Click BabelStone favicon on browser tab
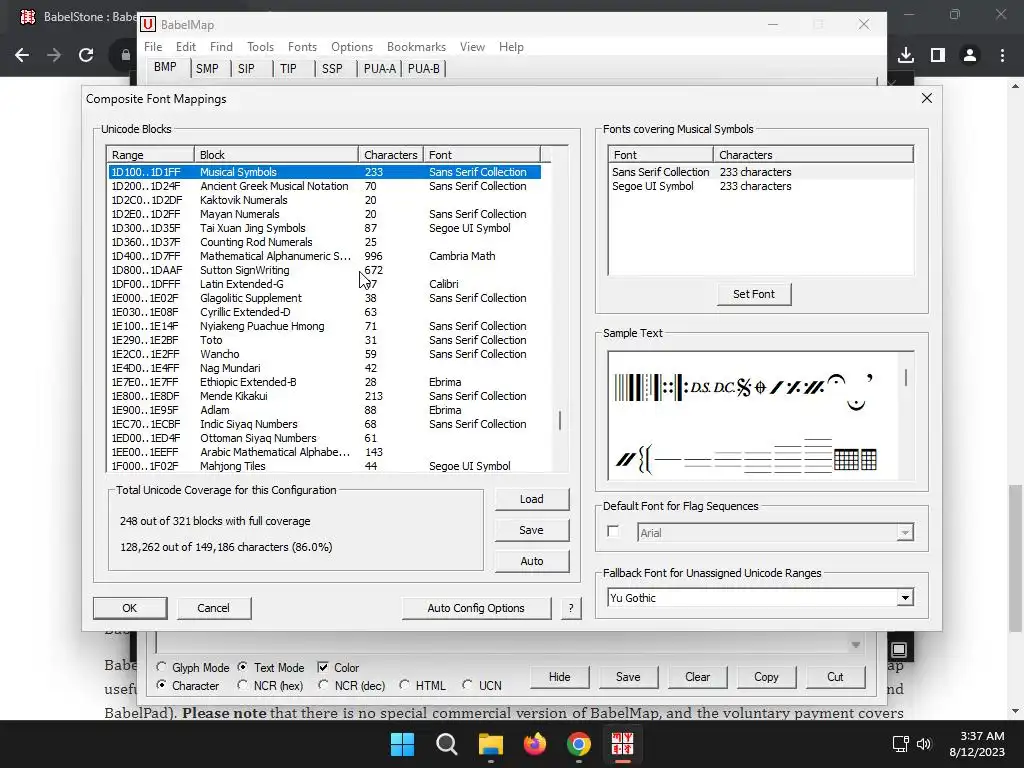Image resolution: width=1024 pixels, height=768 pixels. click(x=27, y=16)
